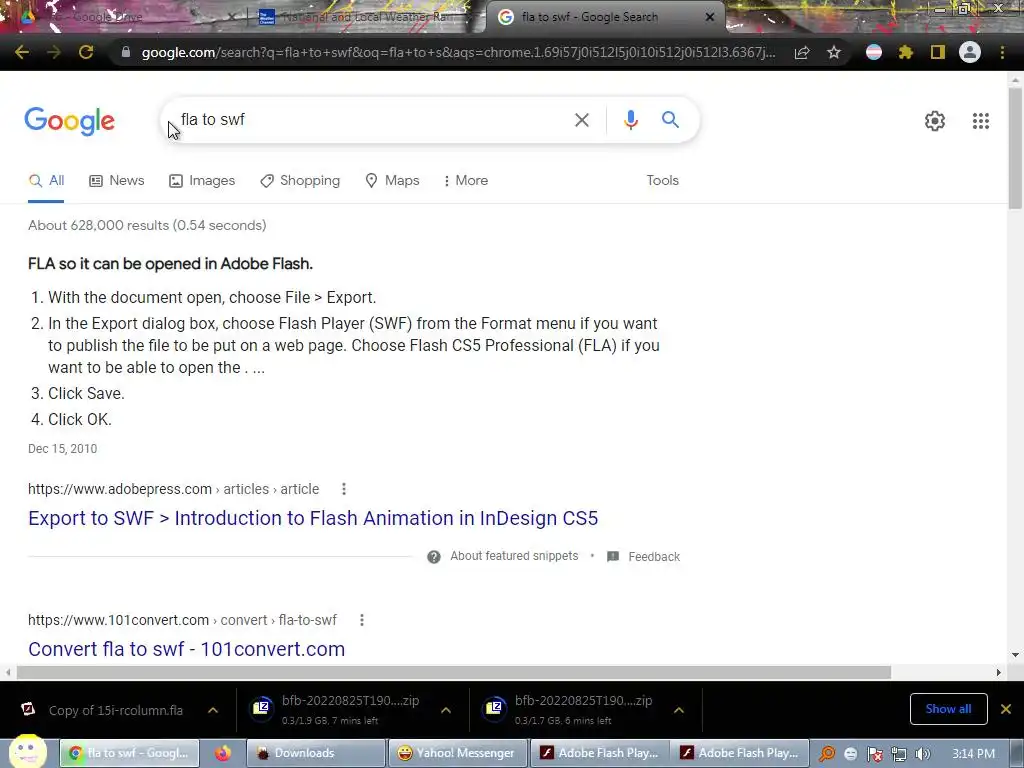Bookmark this page with the star icon

(x=834, y=52)
